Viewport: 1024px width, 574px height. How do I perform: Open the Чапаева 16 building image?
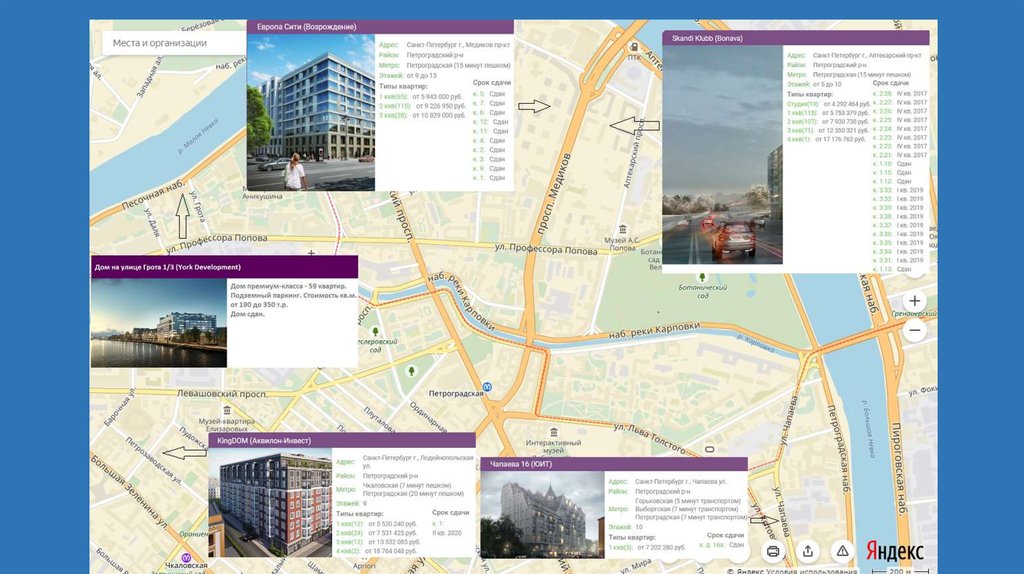(x=542, y=515)
